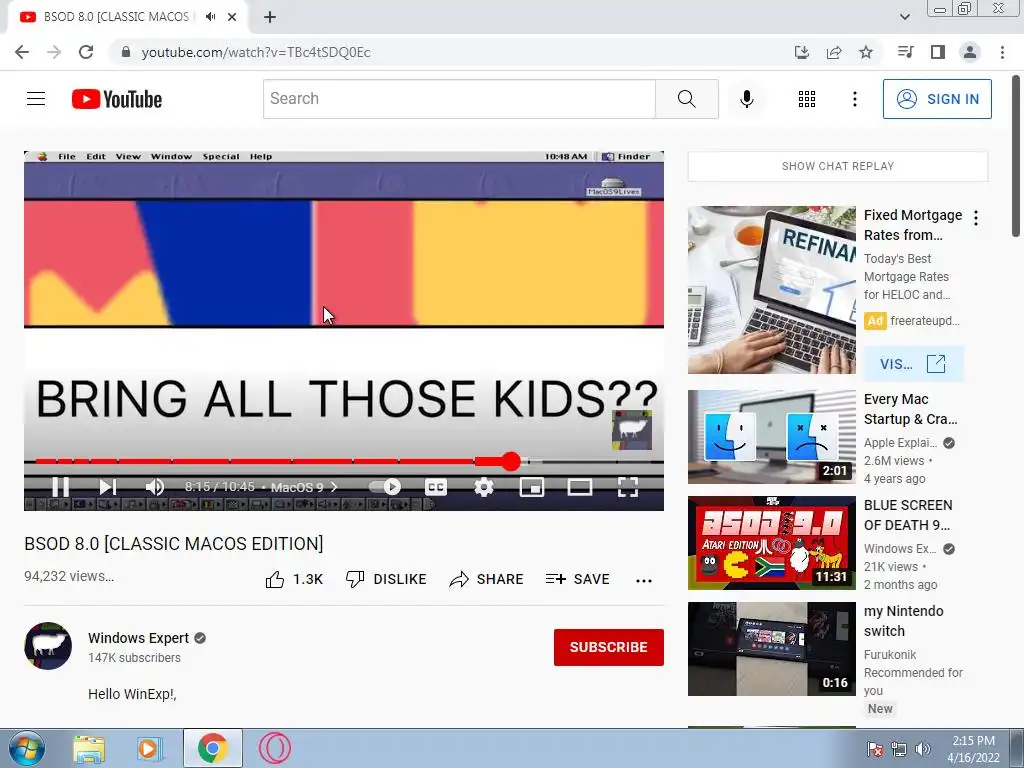Click the address bar URL

256,52
